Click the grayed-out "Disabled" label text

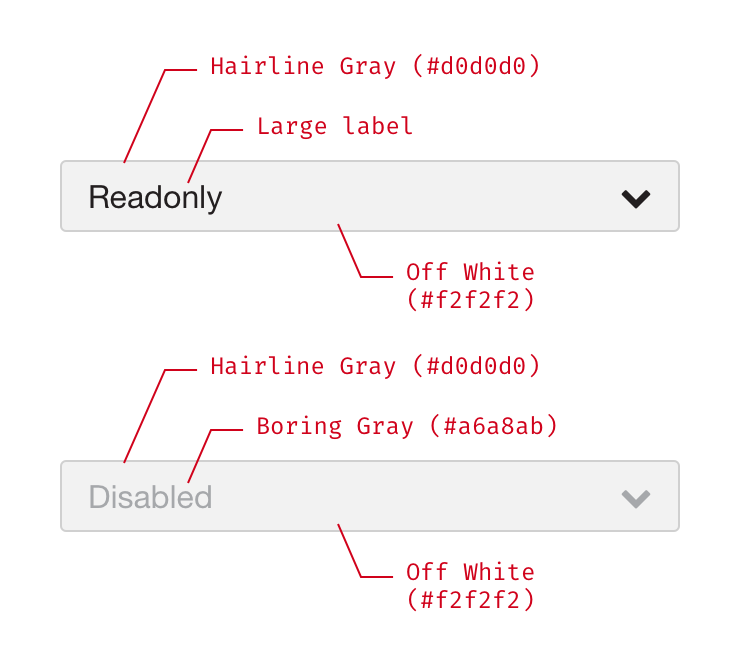[150, 497]
